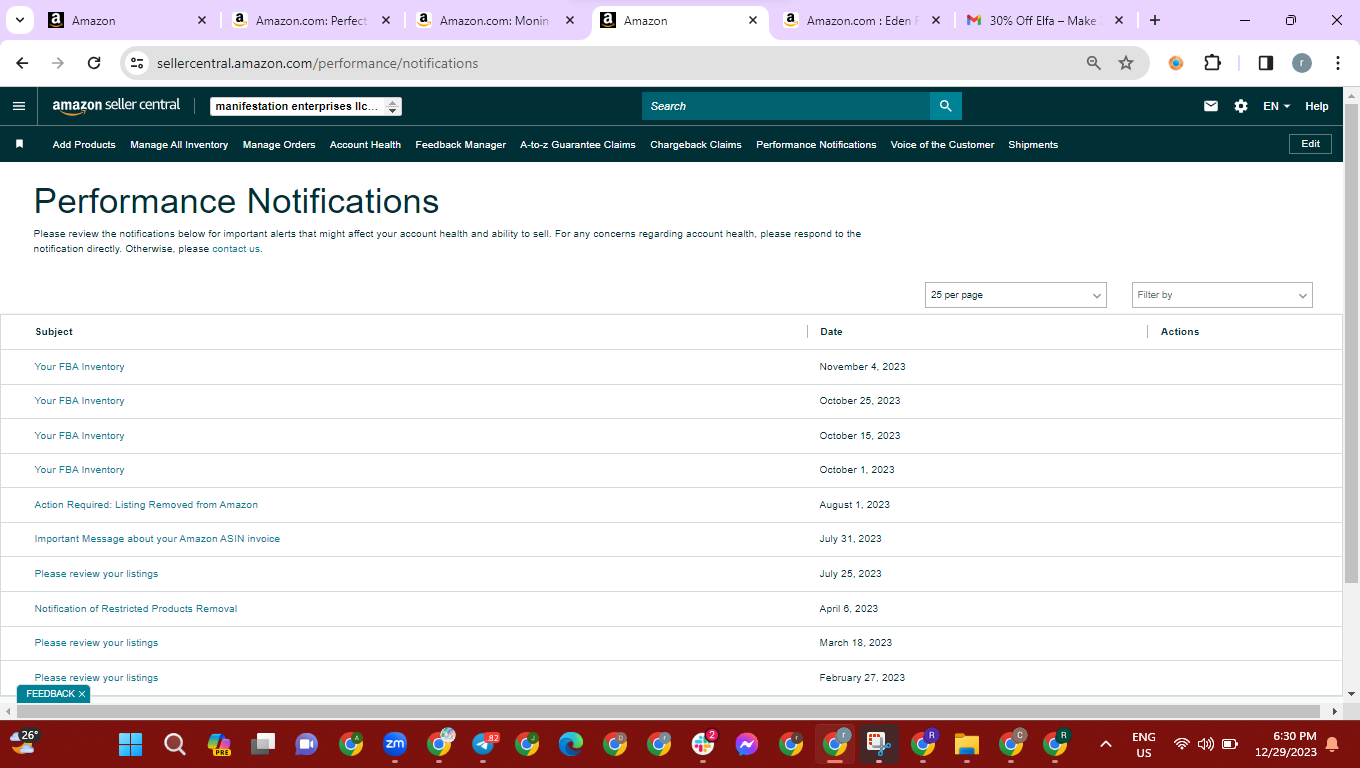Open the Chrome three-dot menu

(x=1338, y=63)
